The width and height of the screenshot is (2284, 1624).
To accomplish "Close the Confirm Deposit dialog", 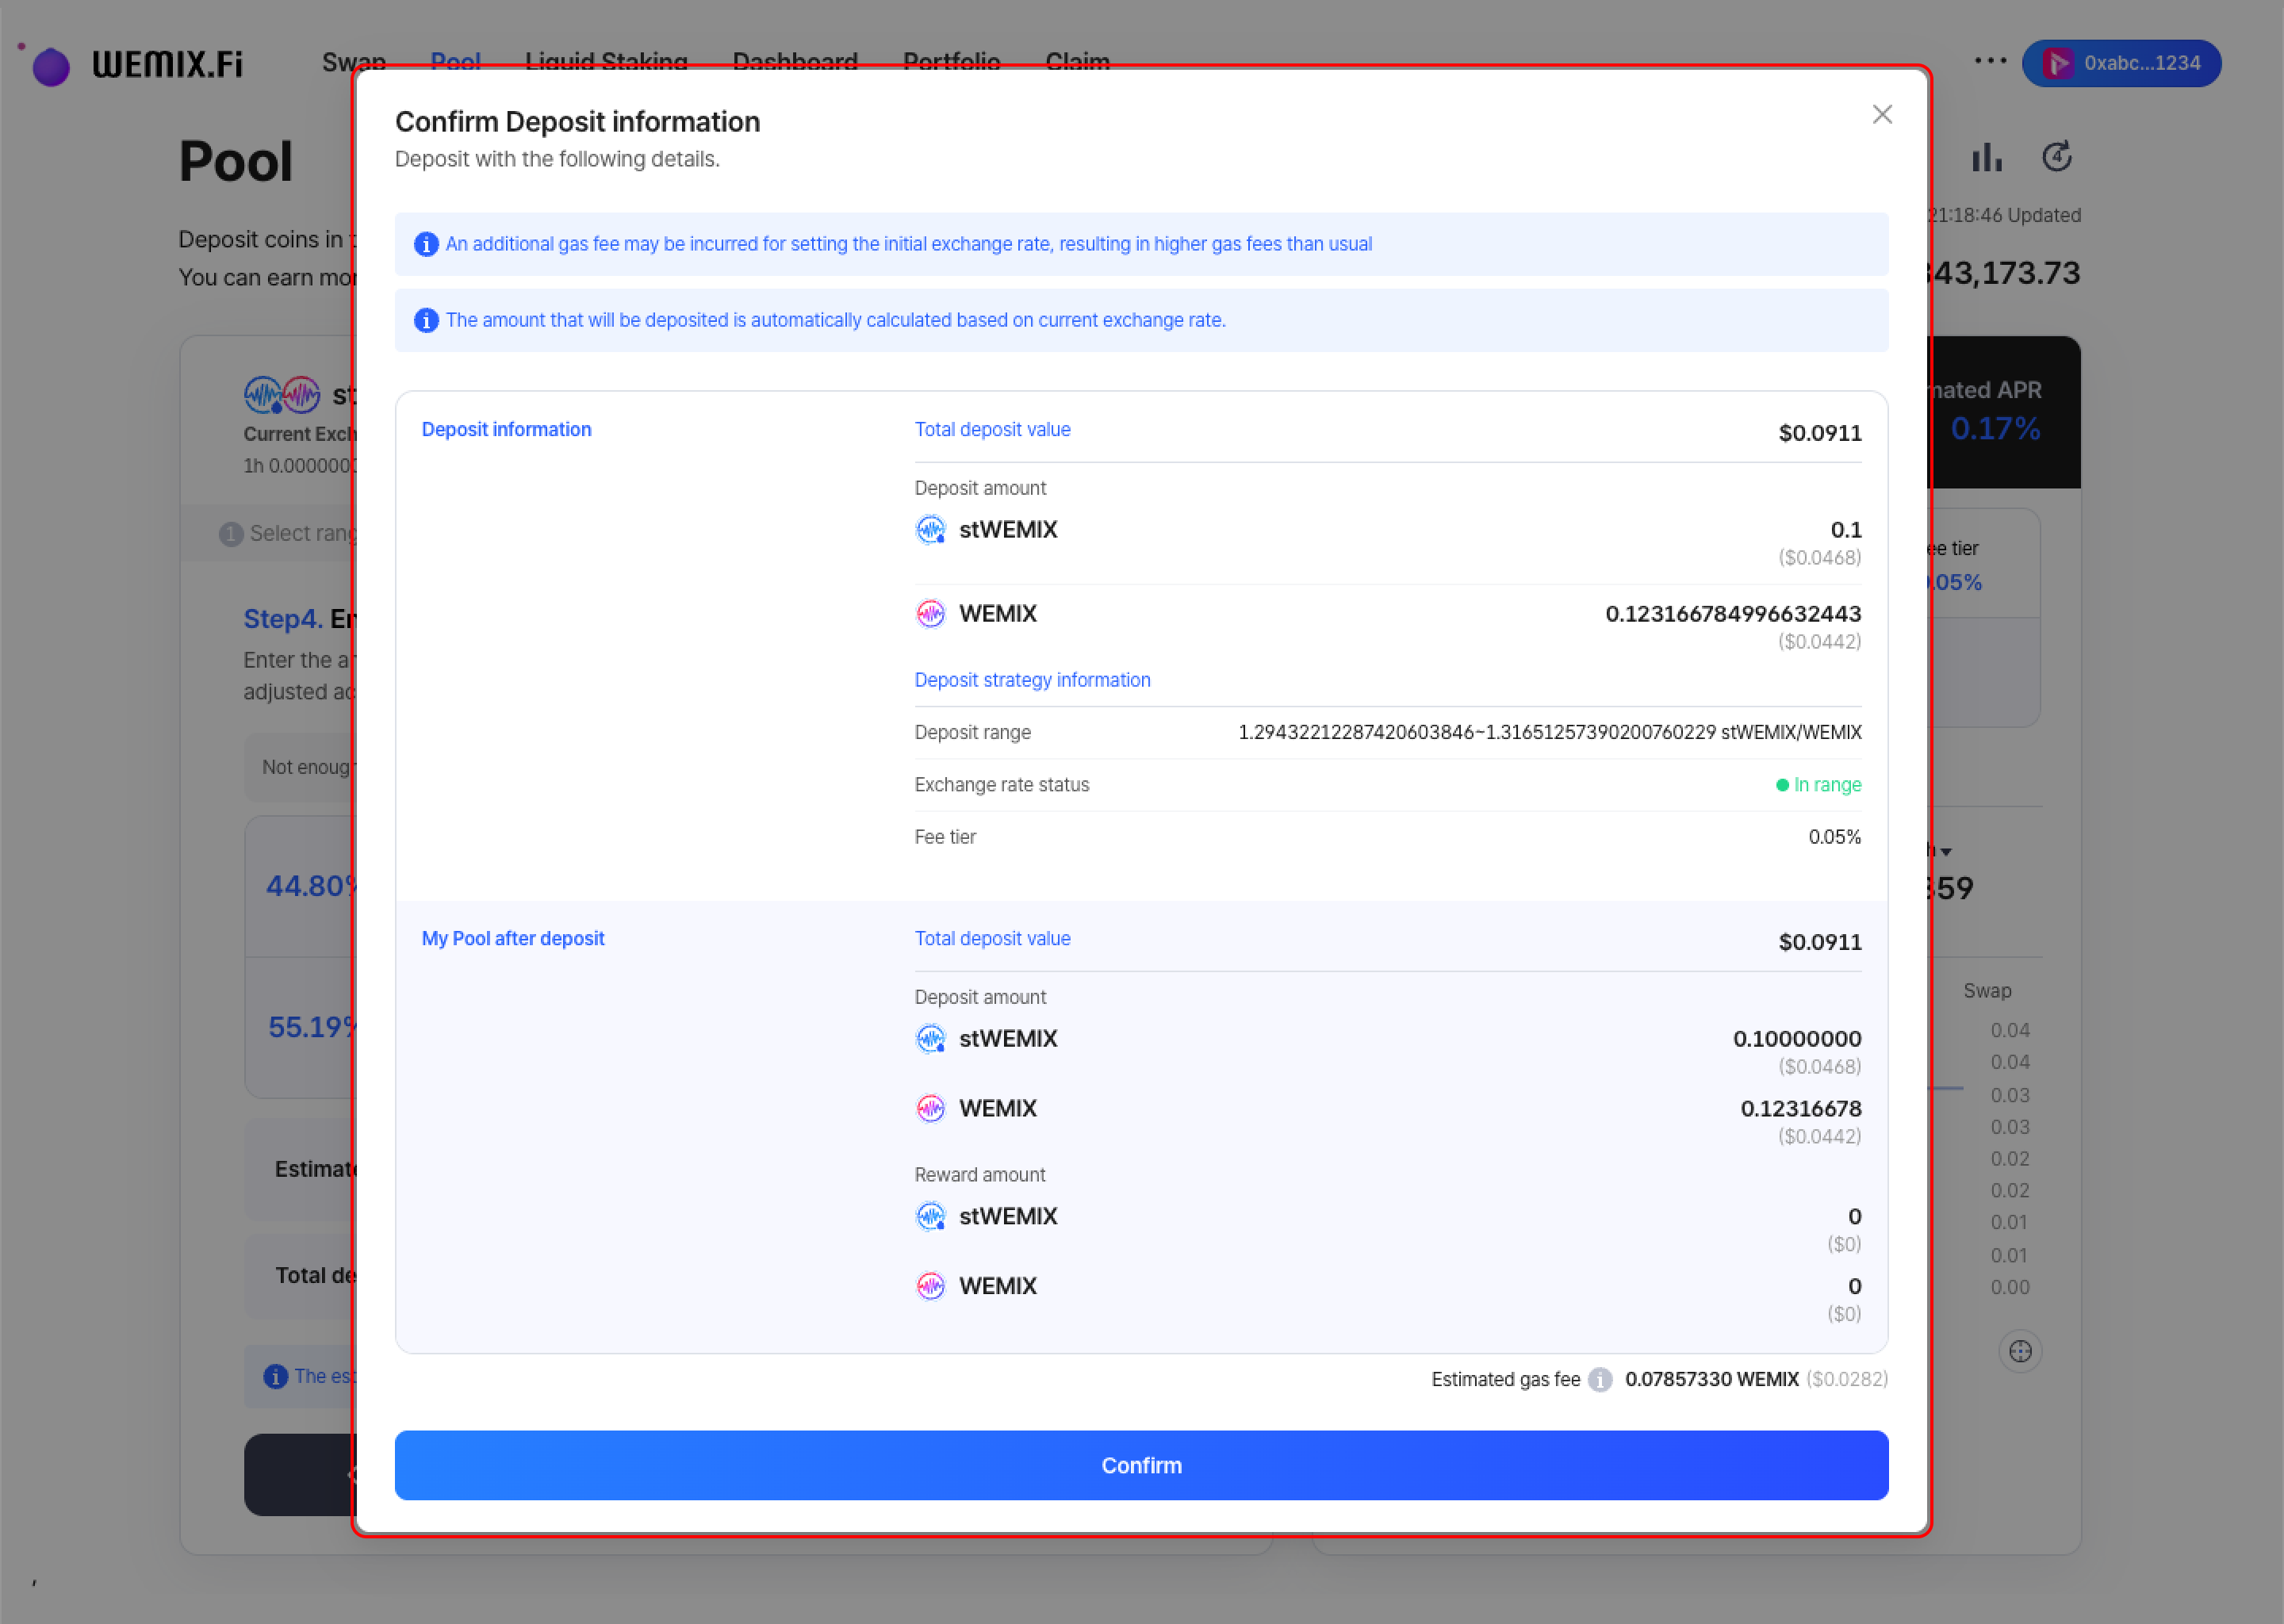I will (1882, 115).
